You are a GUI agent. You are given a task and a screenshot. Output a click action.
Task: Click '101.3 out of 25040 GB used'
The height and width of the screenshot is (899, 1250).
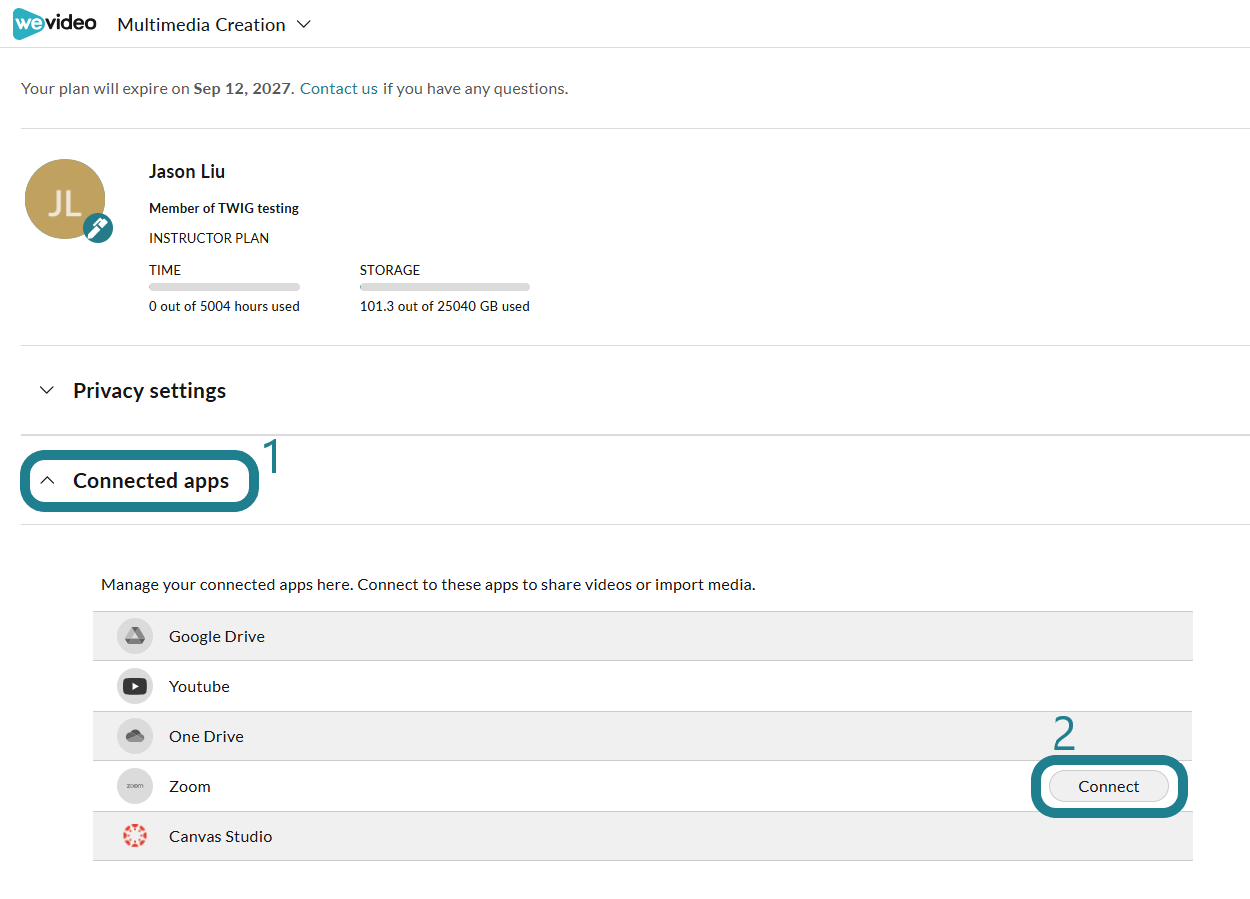coord(445,306)
